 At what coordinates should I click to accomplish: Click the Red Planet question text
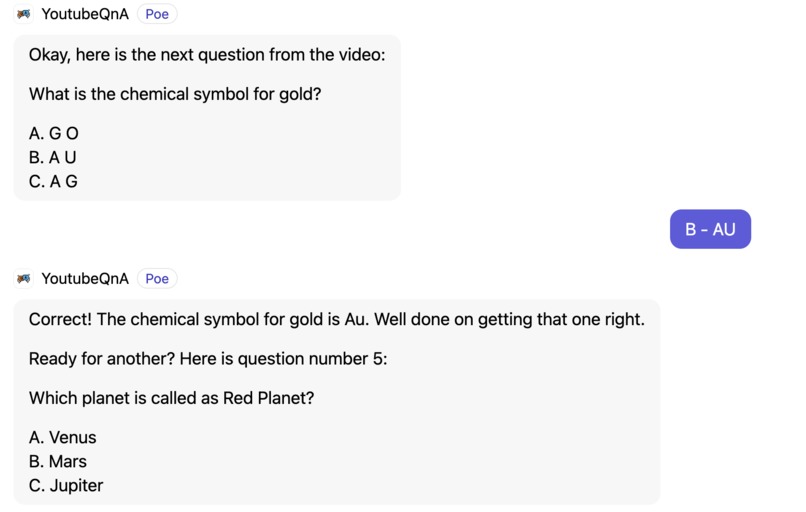point(172,397)
